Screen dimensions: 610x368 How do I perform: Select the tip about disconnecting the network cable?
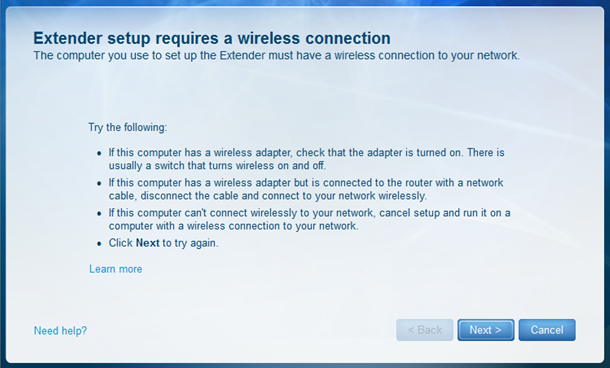coord(306,189)
